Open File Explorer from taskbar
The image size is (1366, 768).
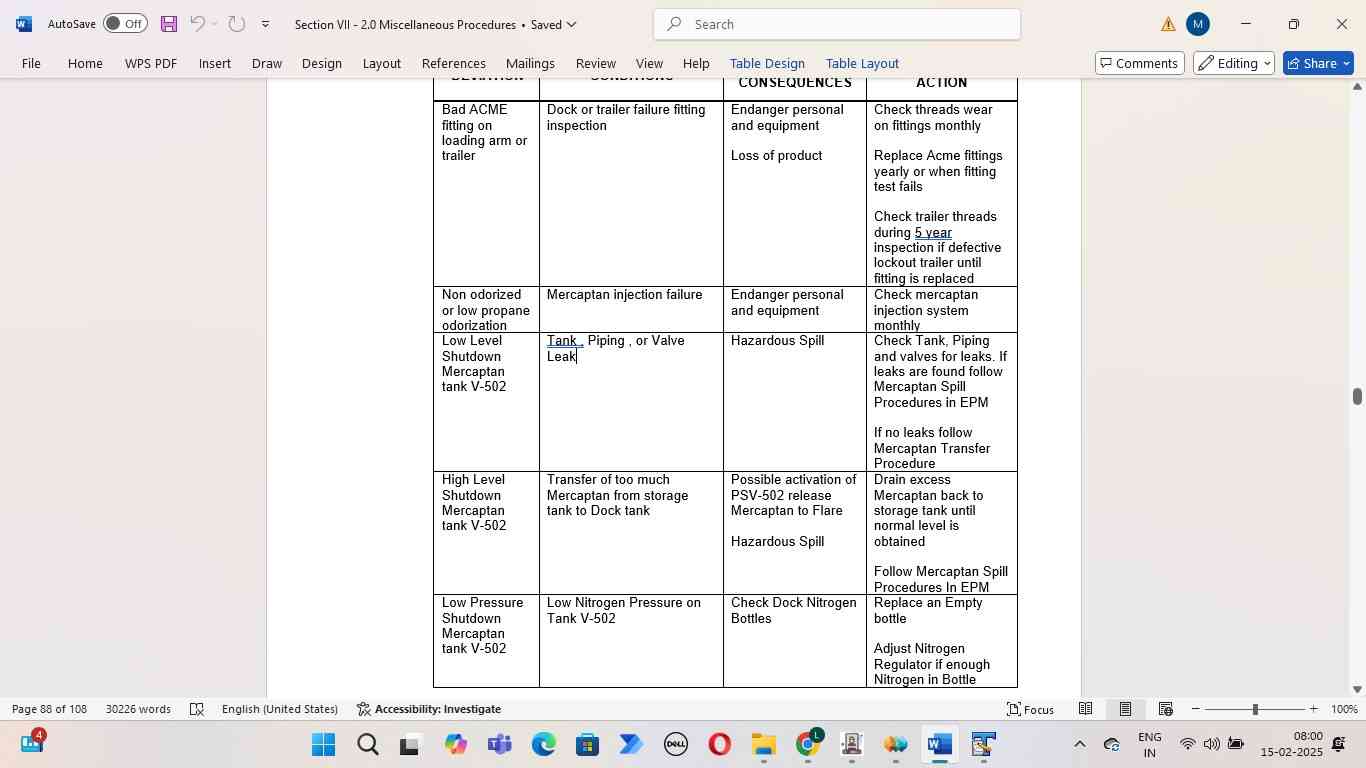pos(763,745)
